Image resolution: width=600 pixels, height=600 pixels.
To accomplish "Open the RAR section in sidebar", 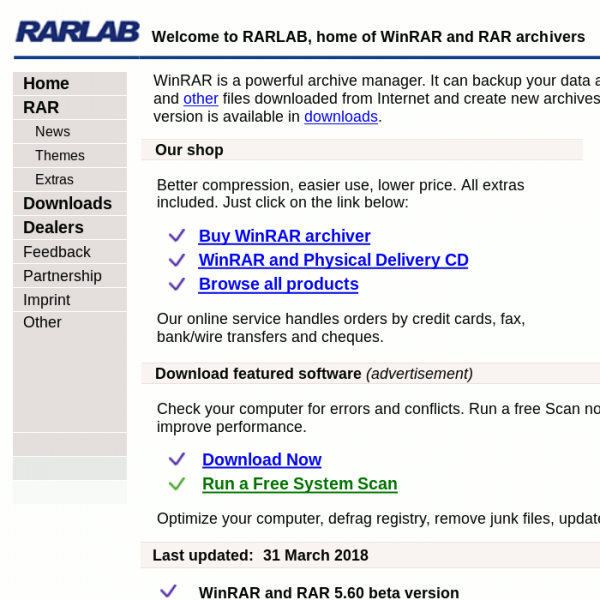I will [x=41, y=108].
